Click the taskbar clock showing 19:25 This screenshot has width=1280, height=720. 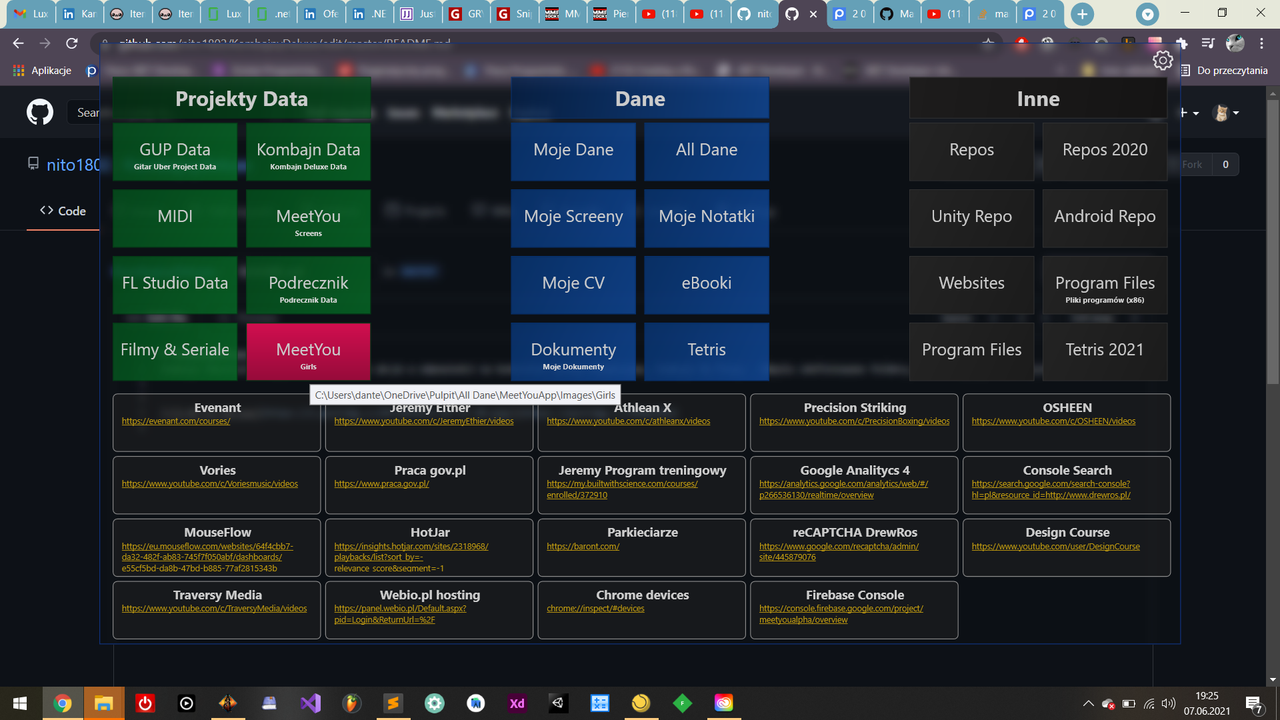[1207, 704]
